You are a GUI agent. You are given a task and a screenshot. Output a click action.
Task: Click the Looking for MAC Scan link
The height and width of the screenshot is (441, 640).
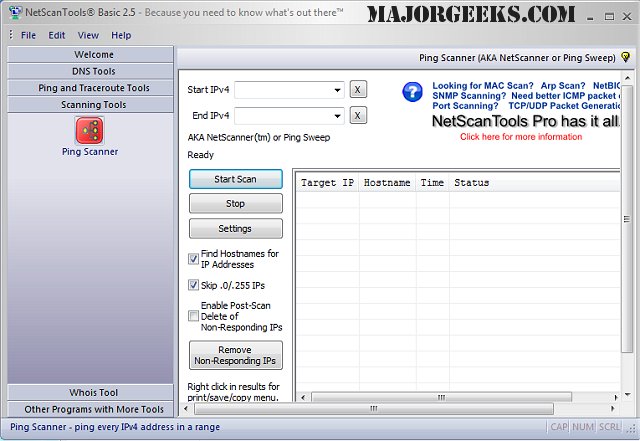483,86
